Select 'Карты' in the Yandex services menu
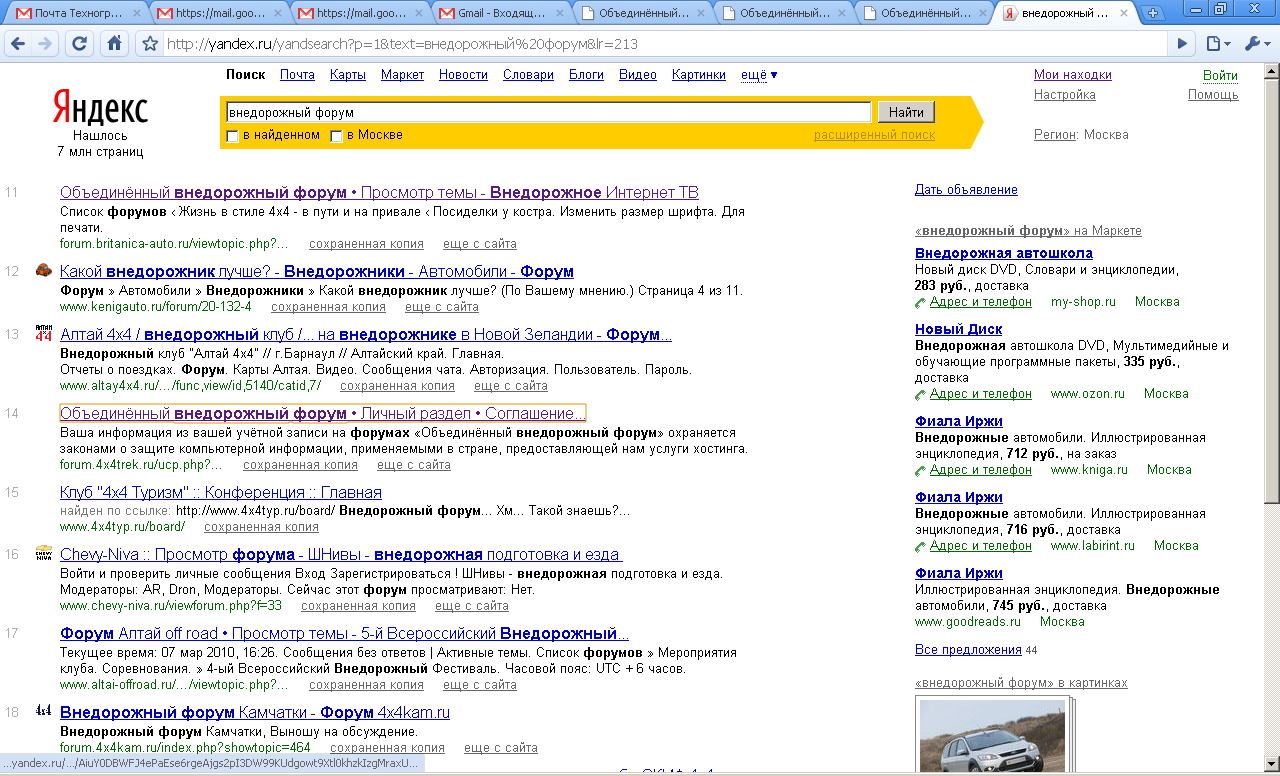 [x=347, y=75]
